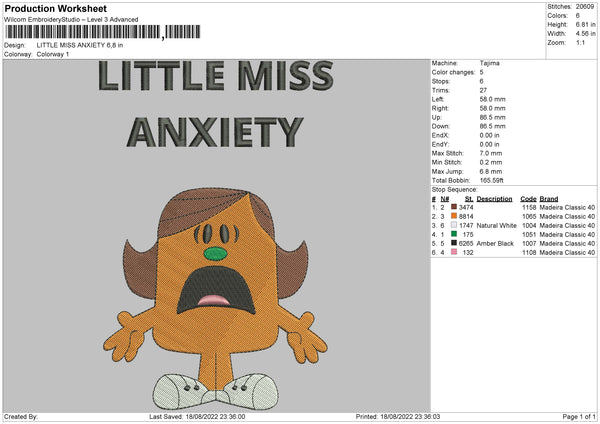
Task: Click stitch count 8814 in row 2
Action: pos(466,217)
